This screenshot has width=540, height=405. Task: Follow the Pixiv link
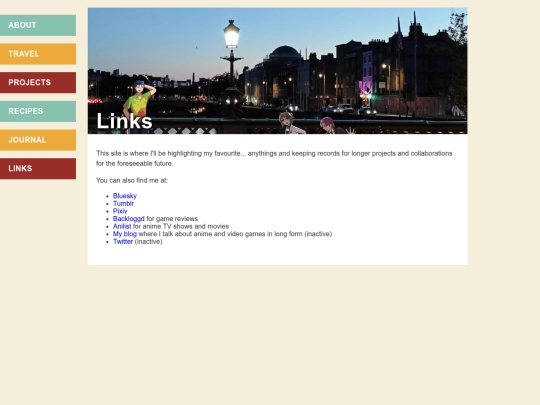click(x=120, y=211)
